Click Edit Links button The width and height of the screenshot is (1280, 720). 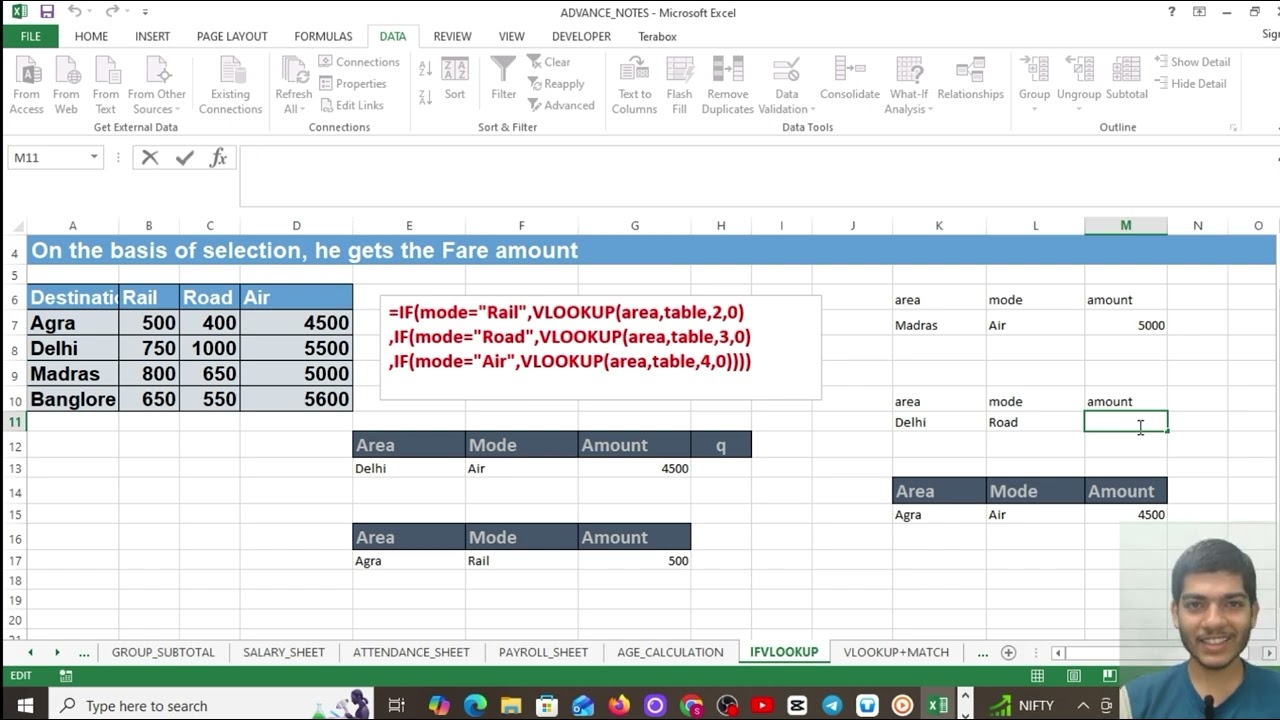tap(351, 105)
